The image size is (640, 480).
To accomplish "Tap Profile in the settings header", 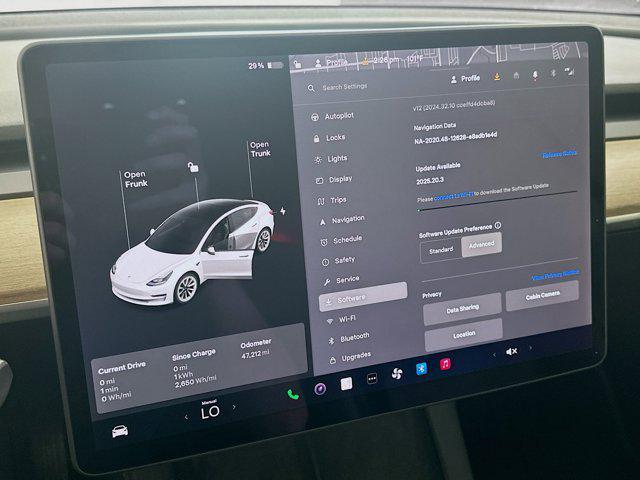I will point(465,78).
